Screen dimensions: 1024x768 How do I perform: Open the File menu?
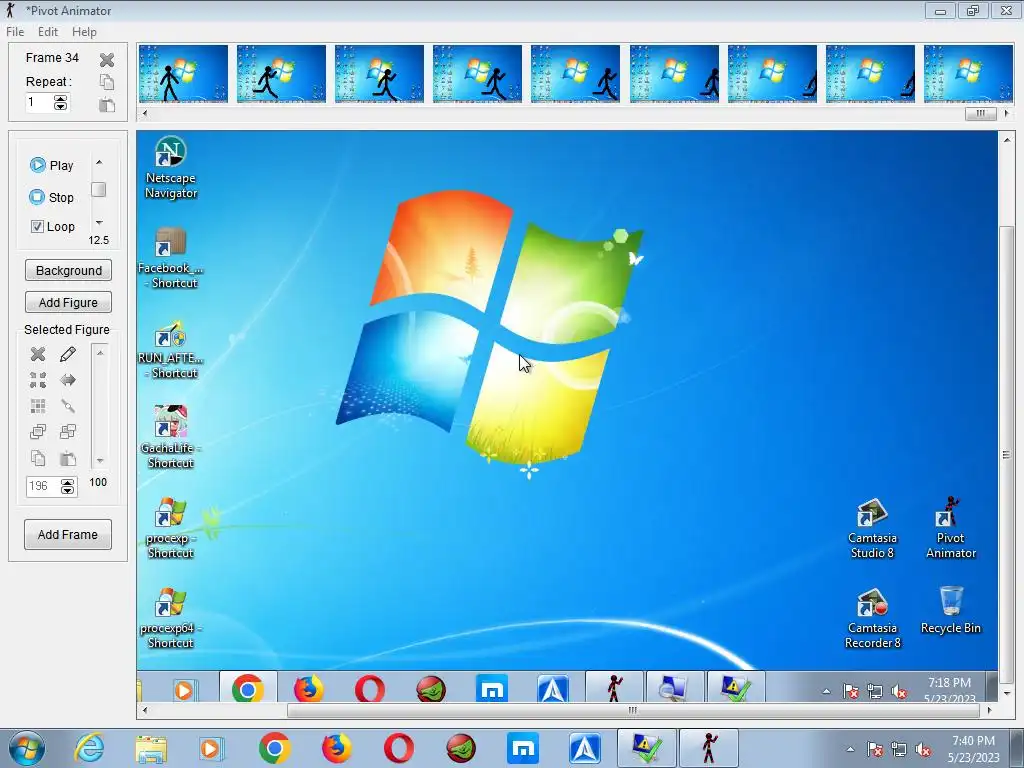pyautogui.click(x=15, y=31)
